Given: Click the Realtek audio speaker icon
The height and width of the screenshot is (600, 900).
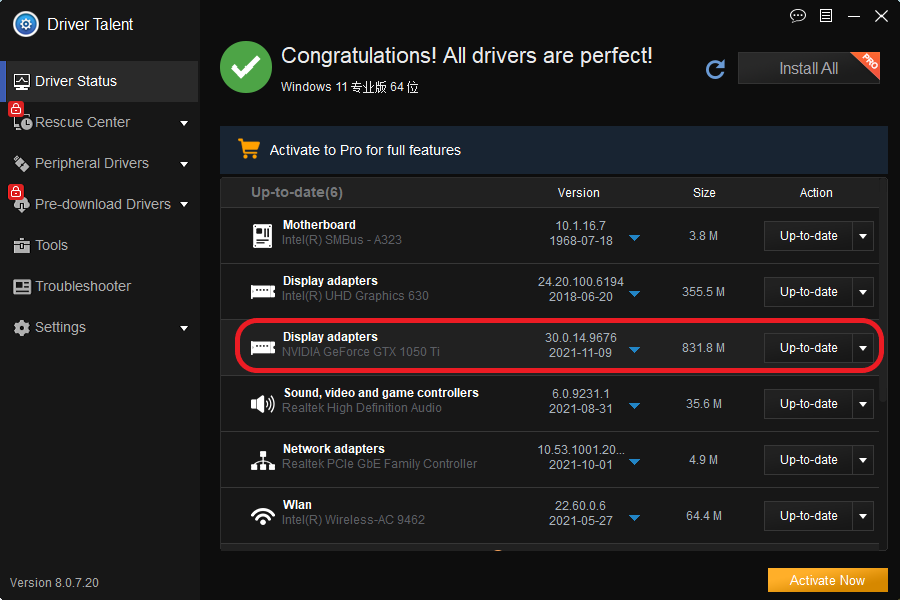Looking at the screenshot, I should coord(263,404).
